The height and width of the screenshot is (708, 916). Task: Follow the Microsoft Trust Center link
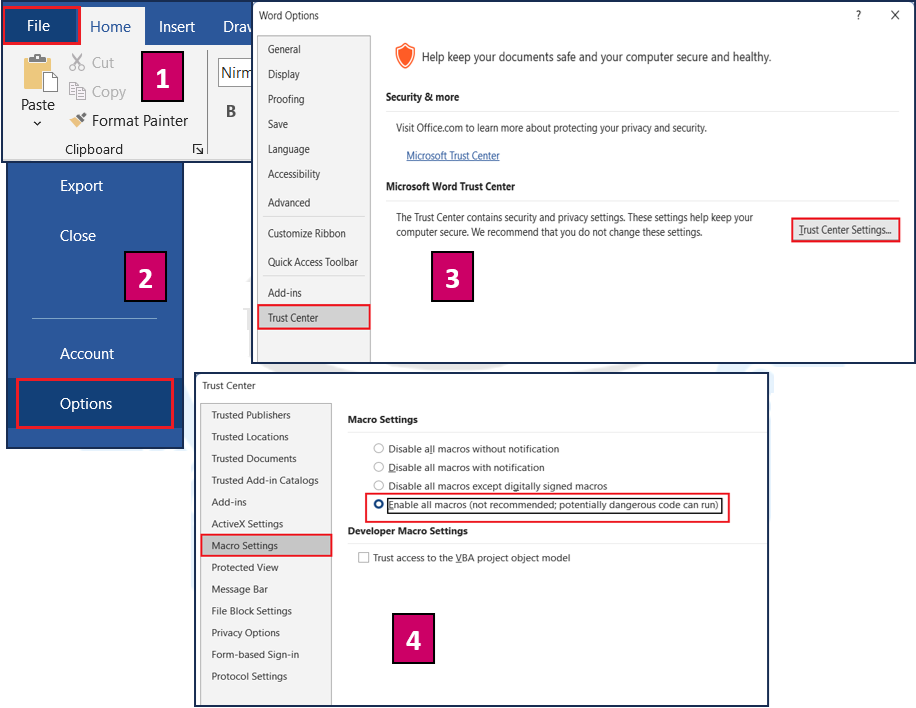pos(453,156)
